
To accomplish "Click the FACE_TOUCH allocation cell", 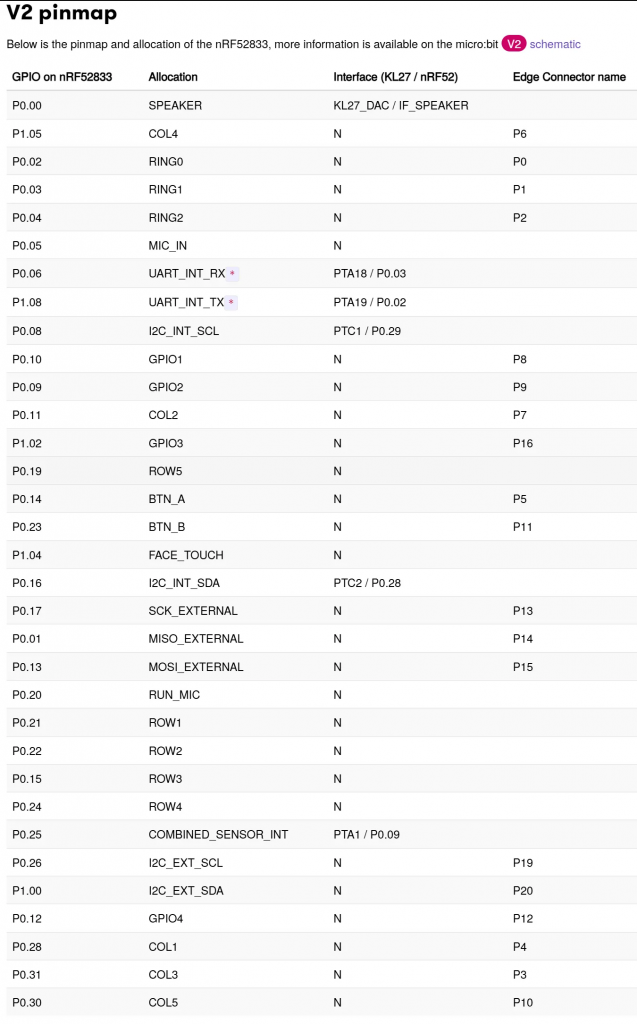I will click(x=186, y=555).
